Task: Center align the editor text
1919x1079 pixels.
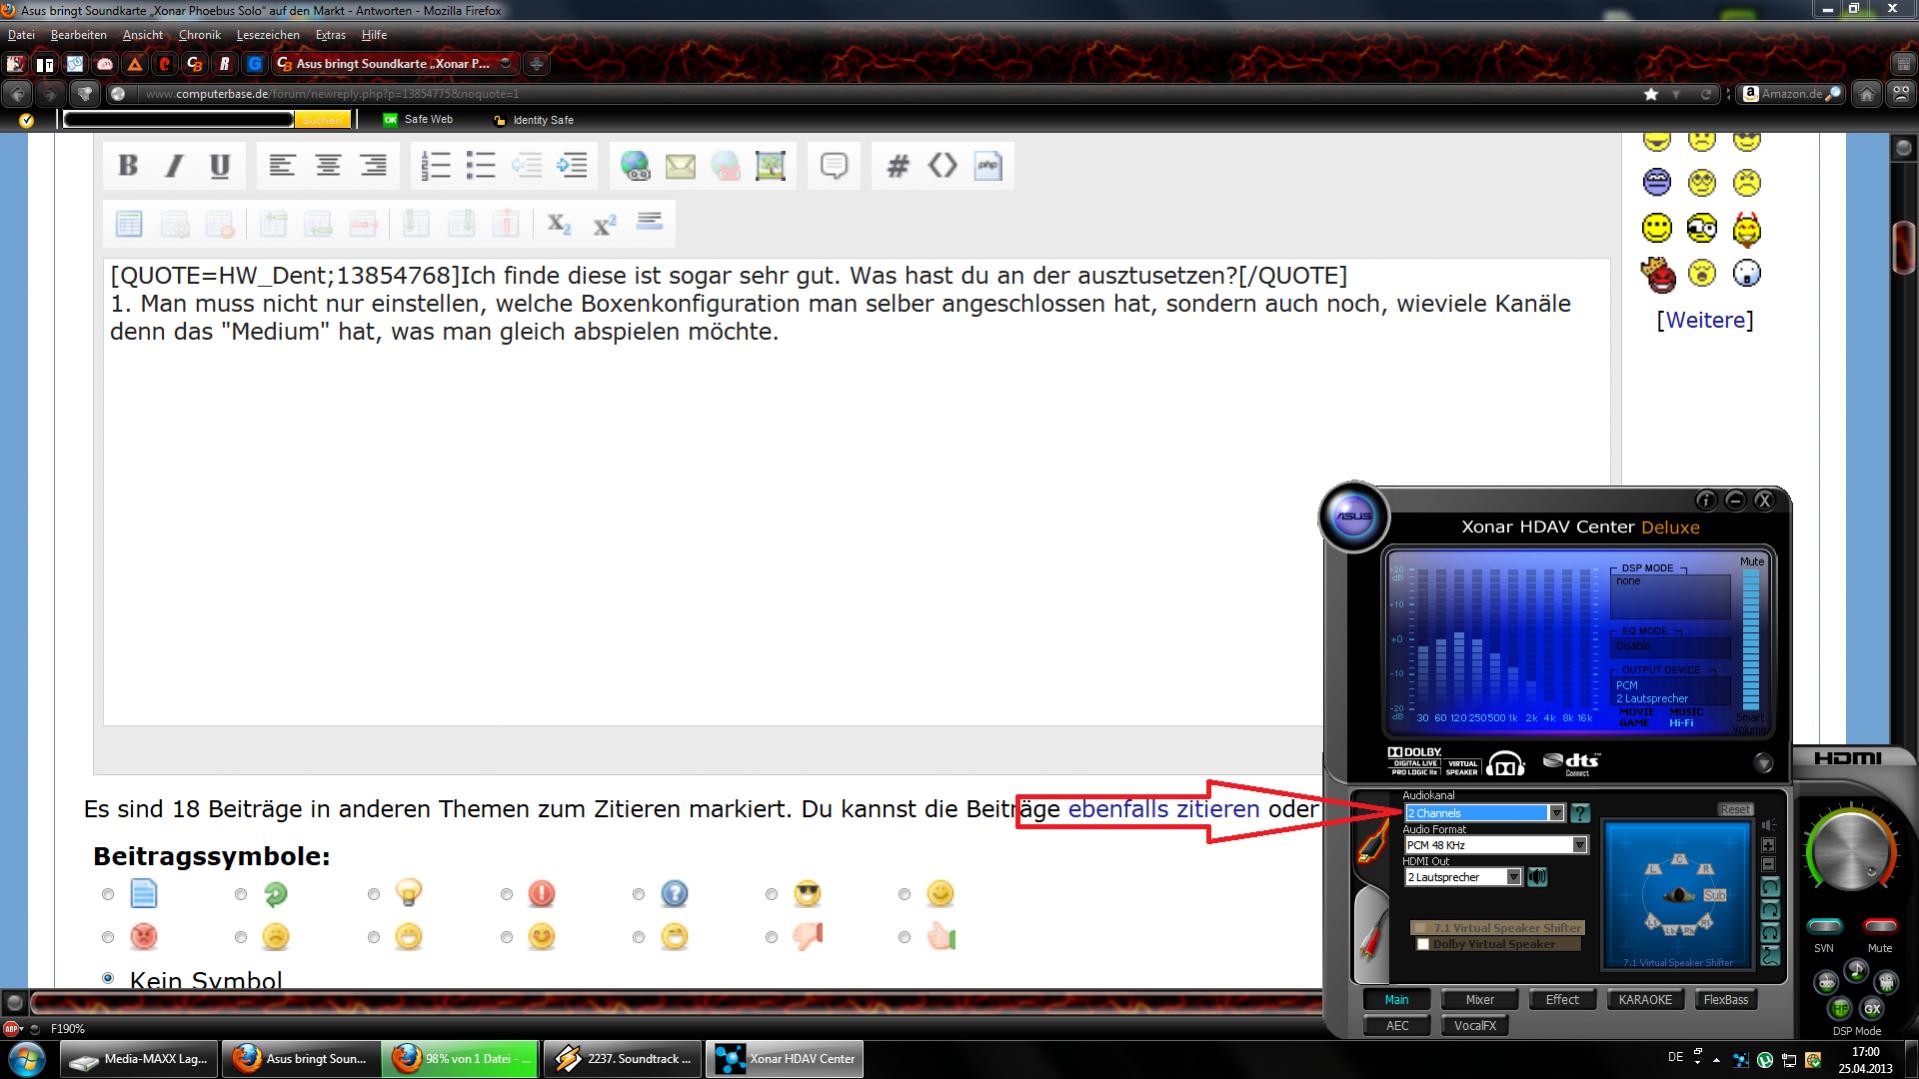Action: pyautogui.click(x=328, y=165)
